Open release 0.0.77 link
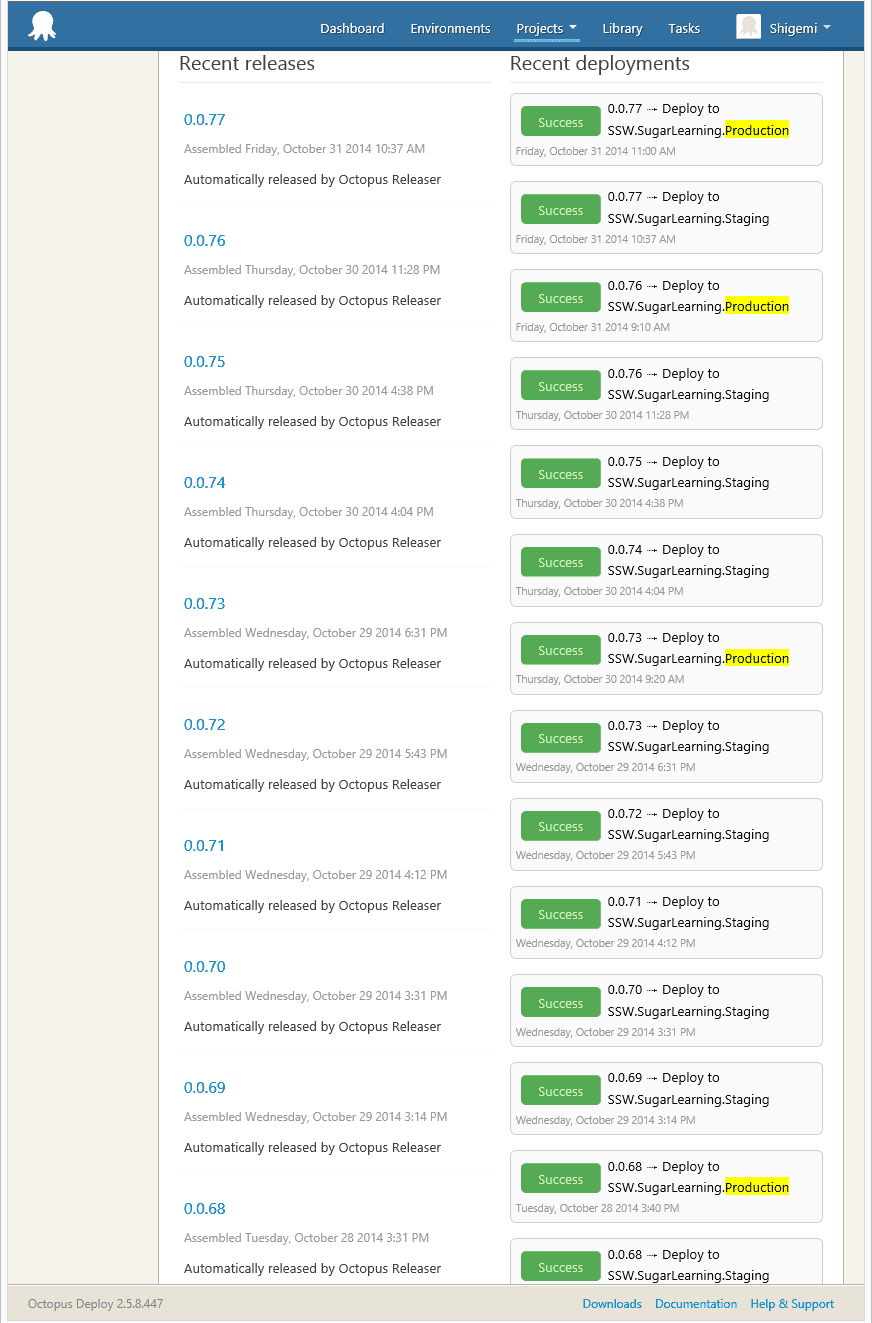This screenshot has height=1323, width=872. (x=205, y=120)
